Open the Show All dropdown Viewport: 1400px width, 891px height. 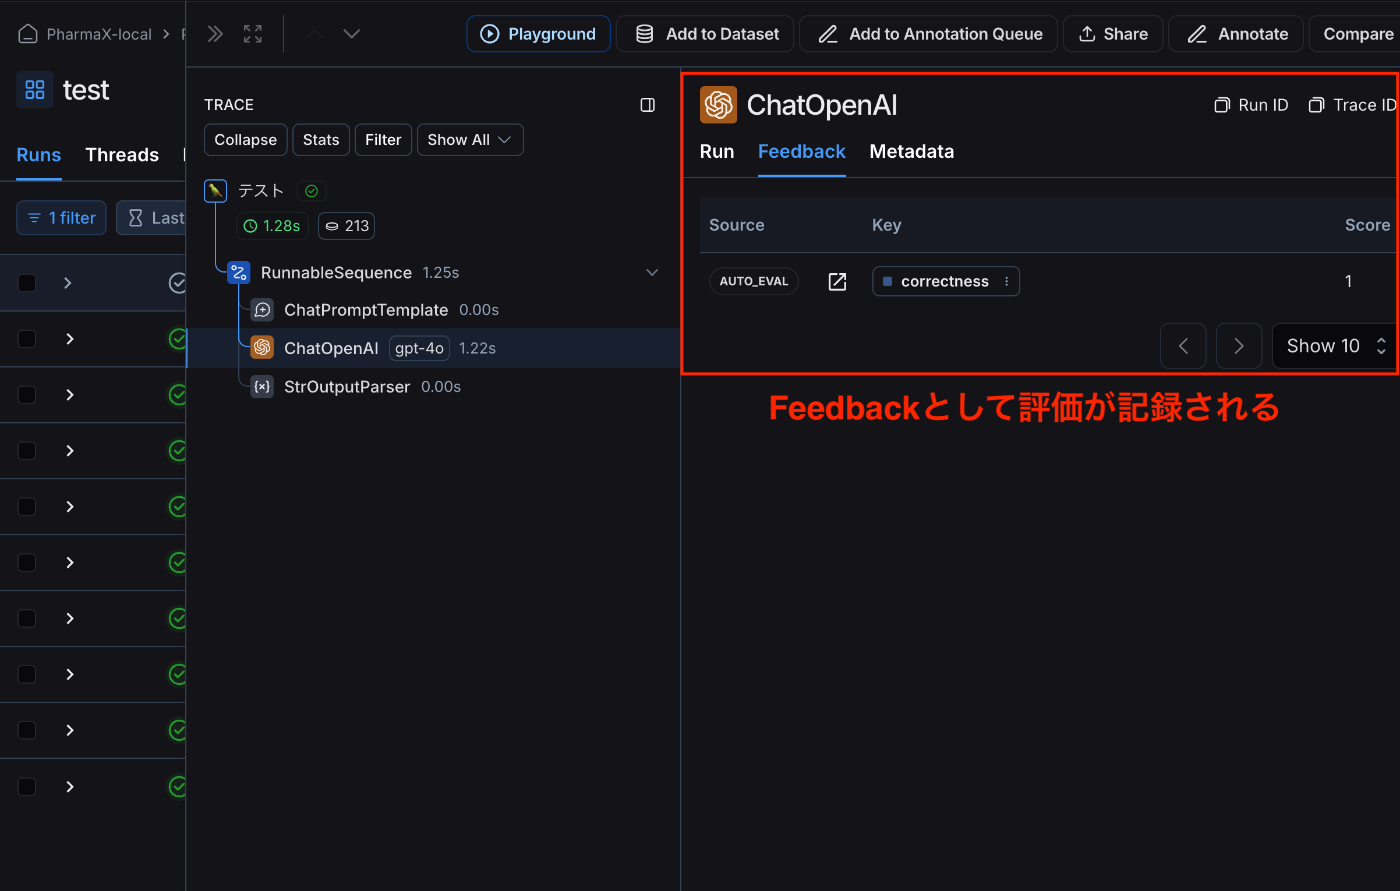tap(470, 140)
